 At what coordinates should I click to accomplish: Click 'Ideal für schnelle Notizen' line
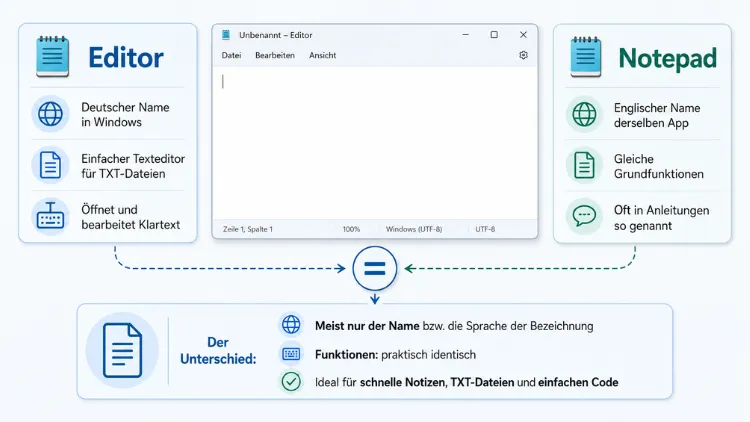click(x=466, y=382)
